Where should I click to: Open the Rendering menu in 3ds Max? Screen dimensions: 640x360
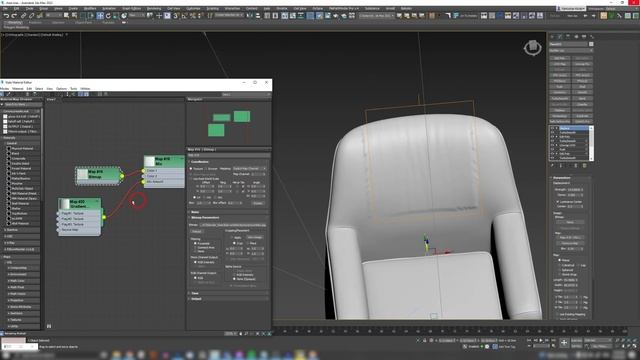(x=154, y=9)
